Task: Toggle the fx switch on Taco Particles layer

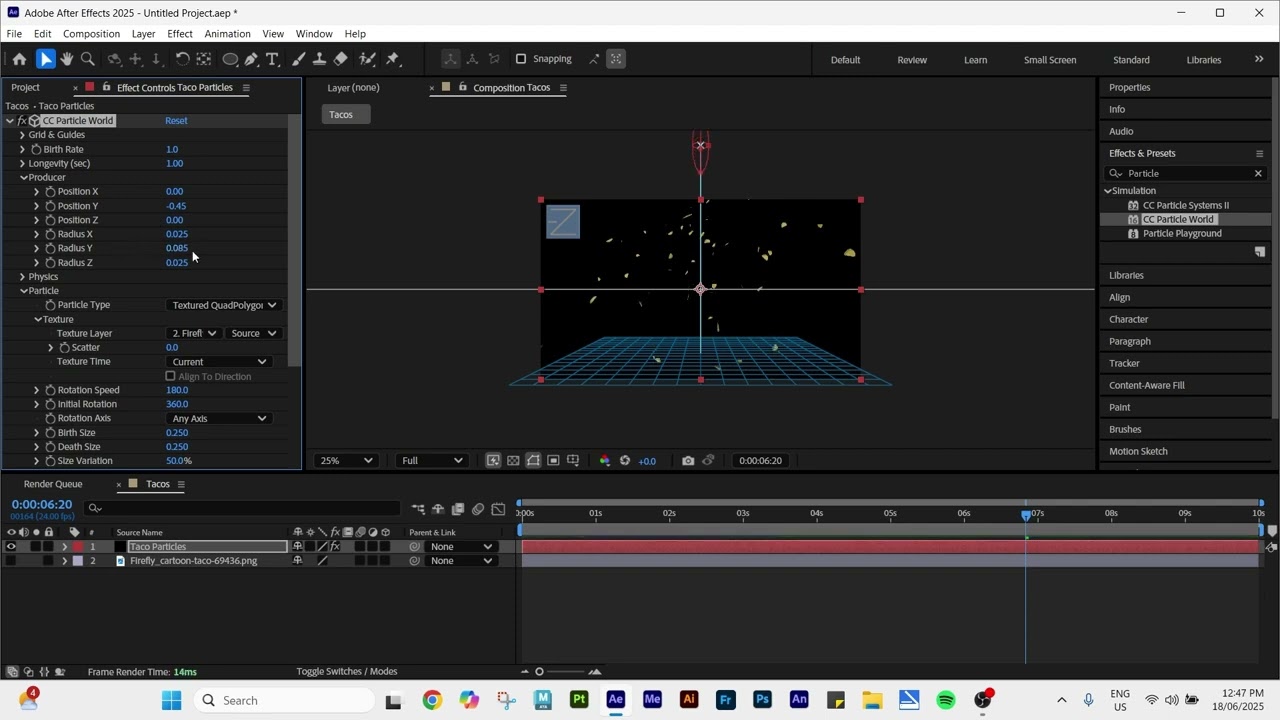Action: (335, 547)
